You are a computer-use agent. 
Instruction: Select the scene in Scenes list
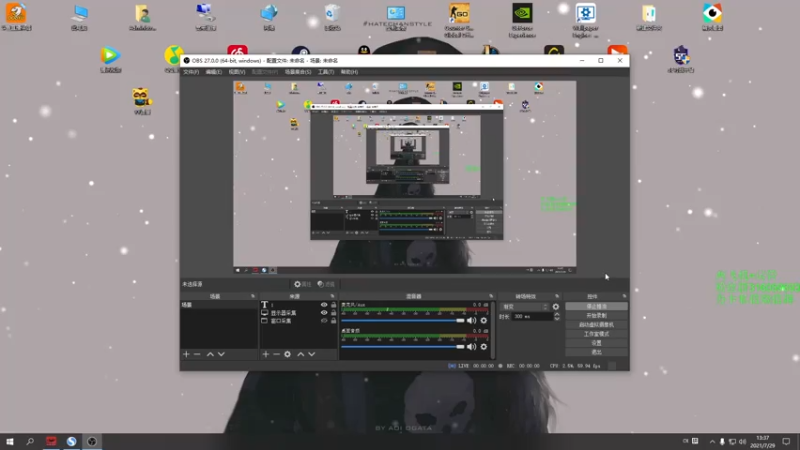[219, 305]
